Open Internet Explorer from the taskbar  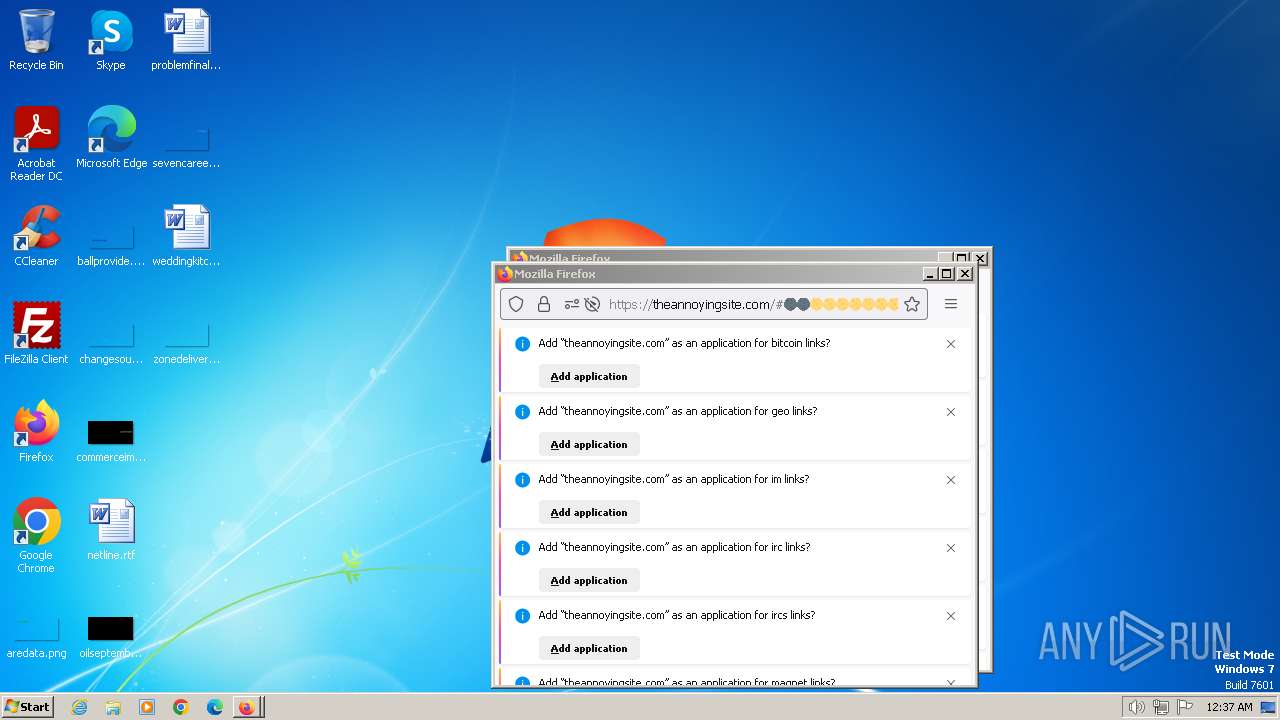79,707
